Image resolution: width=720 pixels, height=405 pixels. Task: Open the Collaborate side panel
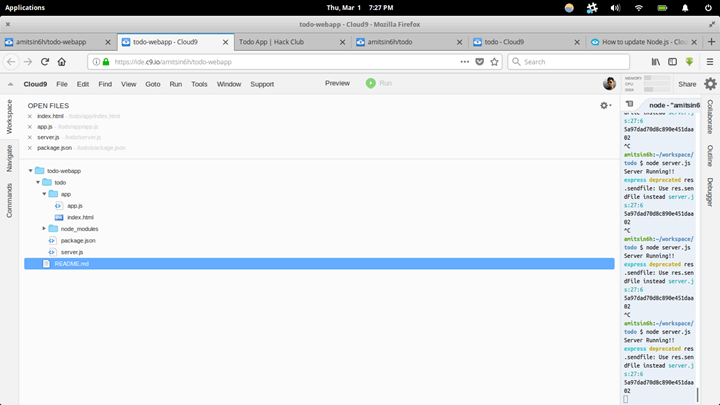pyautogui.click(x=710, y=117)
